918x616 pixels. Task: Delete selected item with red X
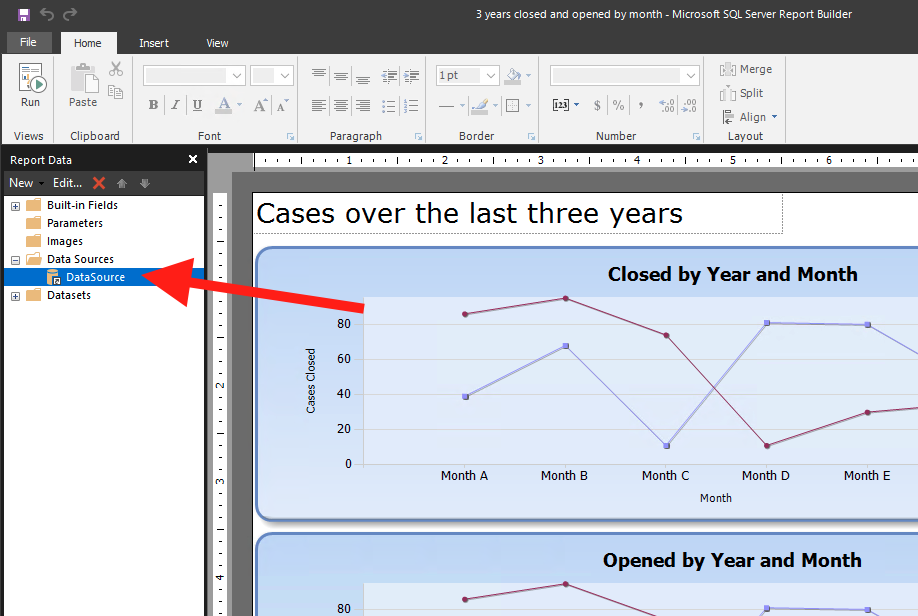(x=99, y=183)
